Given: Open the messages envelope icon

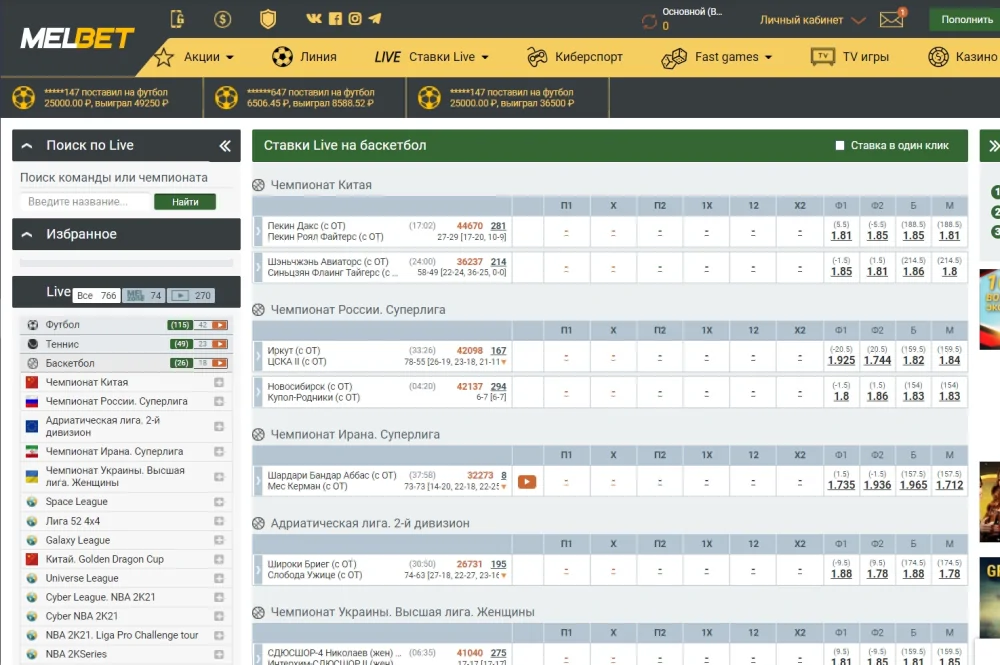Looking at the screenshot, I should (890, 20).
